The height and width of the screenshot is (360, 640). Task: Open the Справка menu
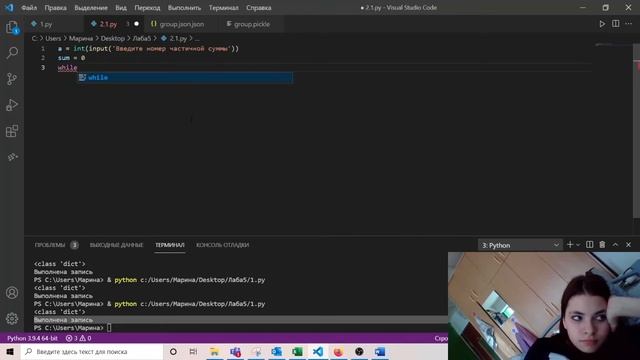[x=259, y=8]
